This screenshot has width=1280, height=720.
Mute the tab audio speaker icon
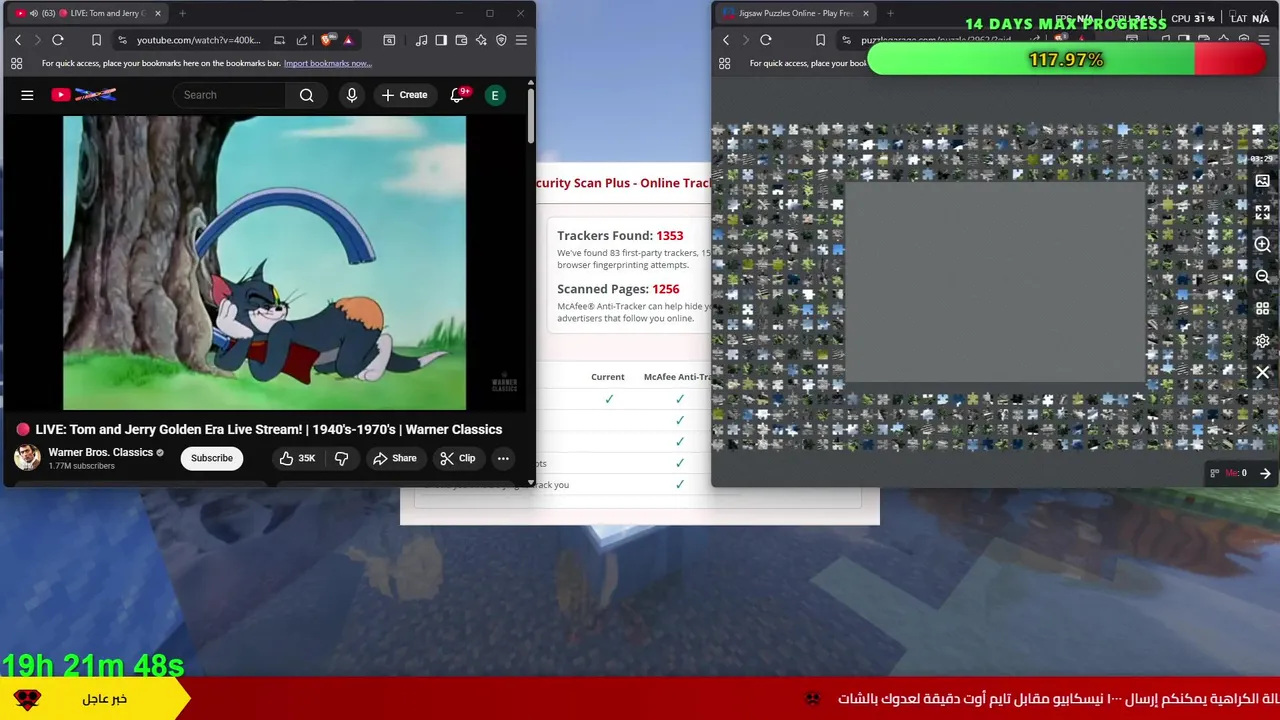33,13
